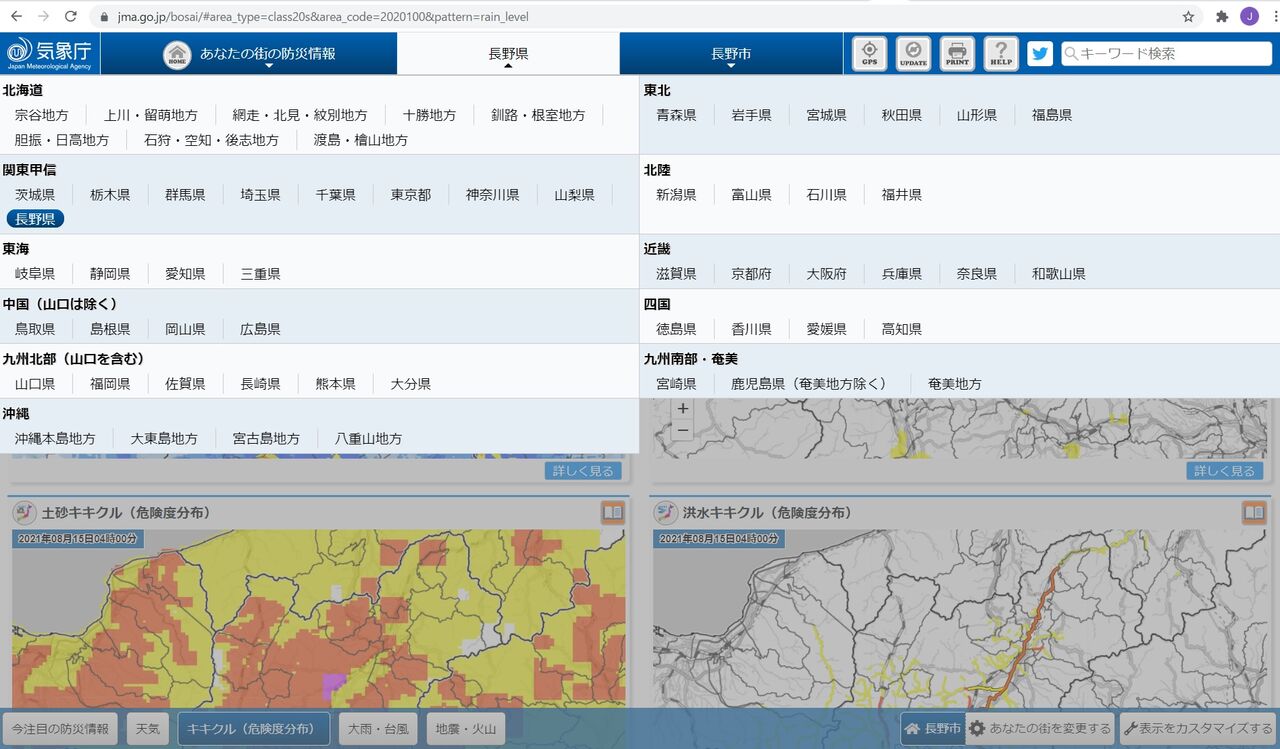Screen dimensions: 1280x749
Task: Select 鹿児島県（奄美地方除く）
Action: (x=810, y=384)
